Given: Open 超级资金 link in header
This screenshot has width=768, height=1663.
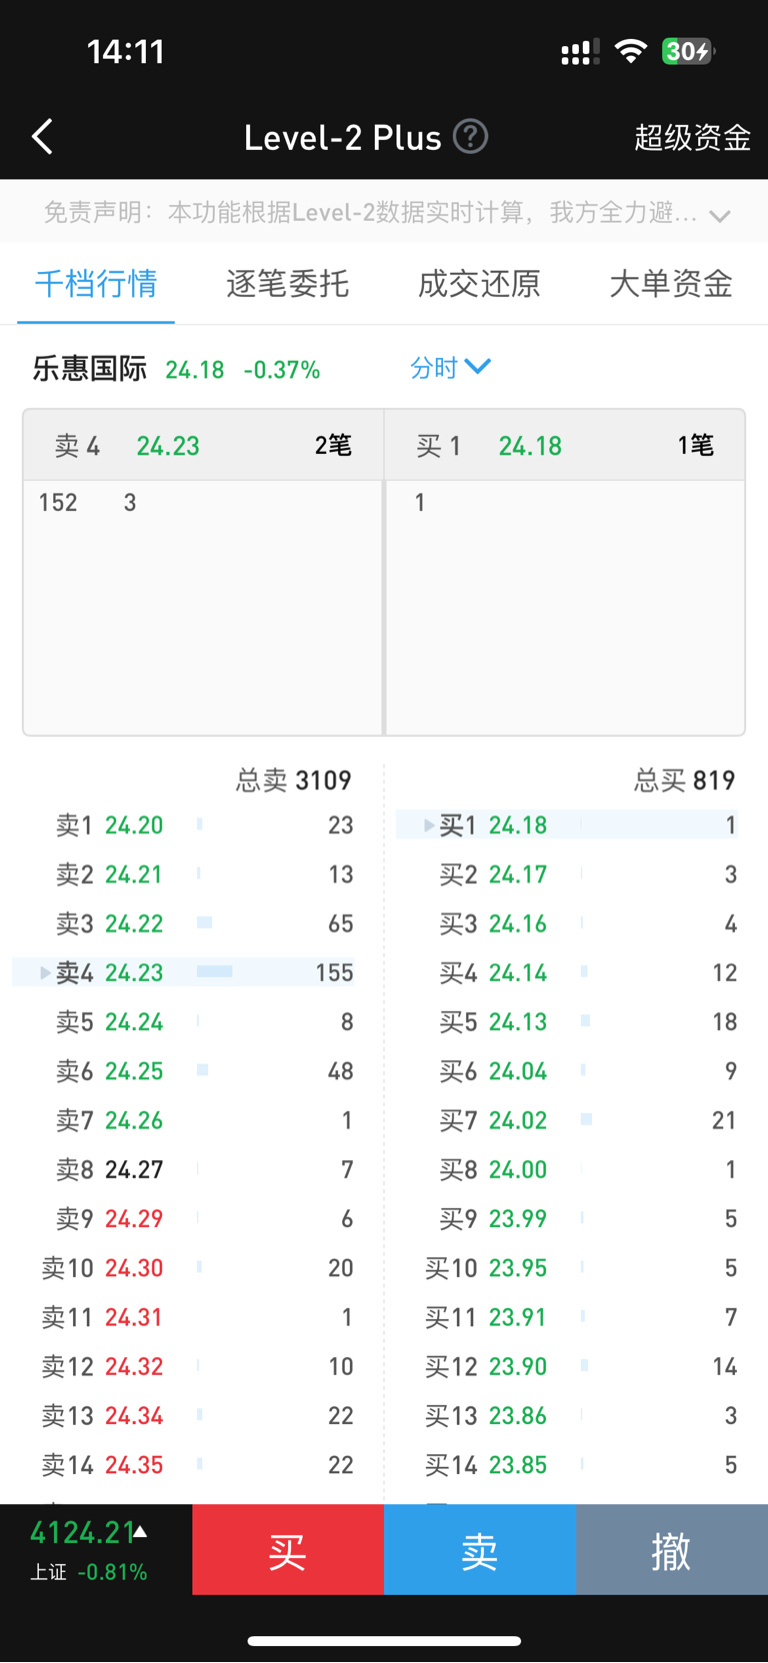Looking at the screenshot, I should pyautogui.click(x=692, y=137).
